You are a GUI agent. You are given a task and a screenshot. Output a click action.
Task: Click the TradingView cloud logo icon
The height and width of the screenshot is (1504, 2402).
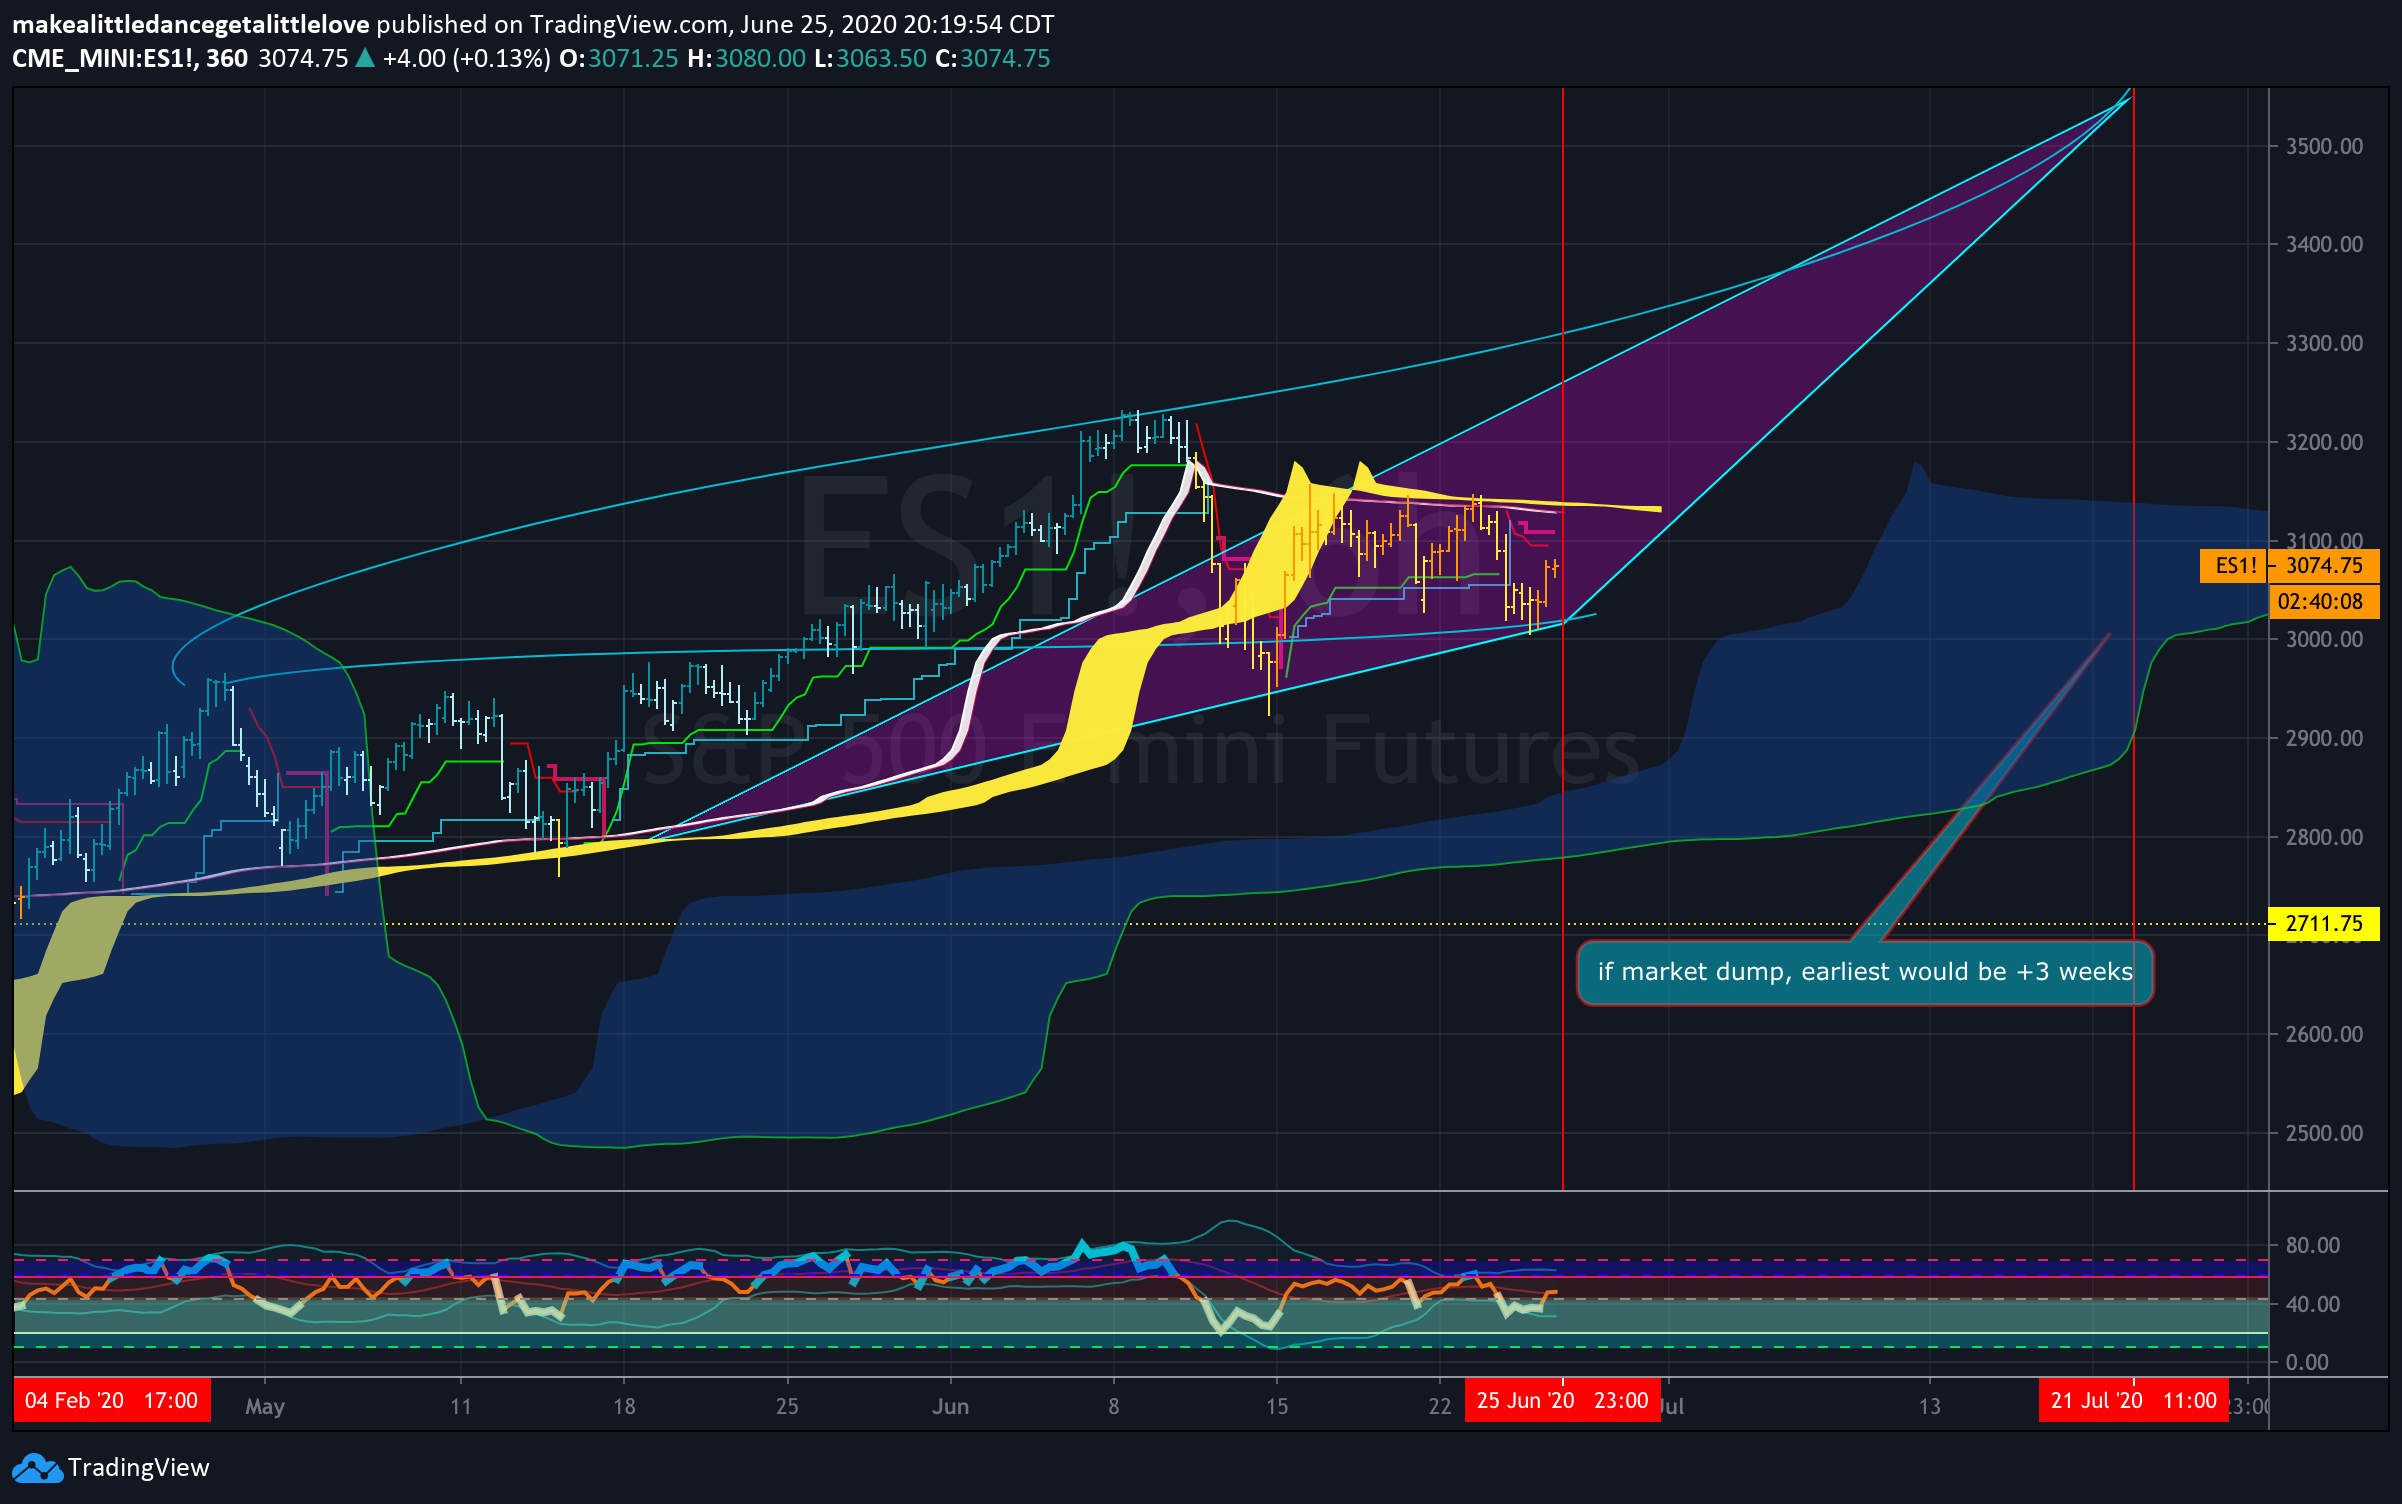(37, 1468)
